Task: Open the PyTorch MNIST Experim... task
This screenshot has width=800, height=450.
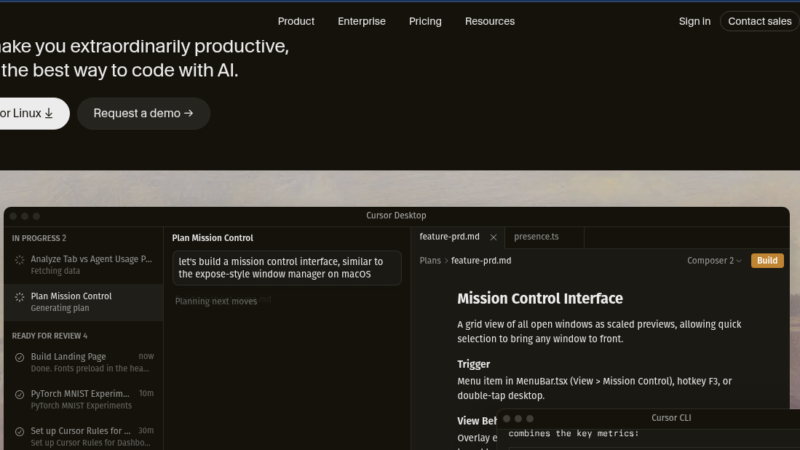Action: point(84,399)
